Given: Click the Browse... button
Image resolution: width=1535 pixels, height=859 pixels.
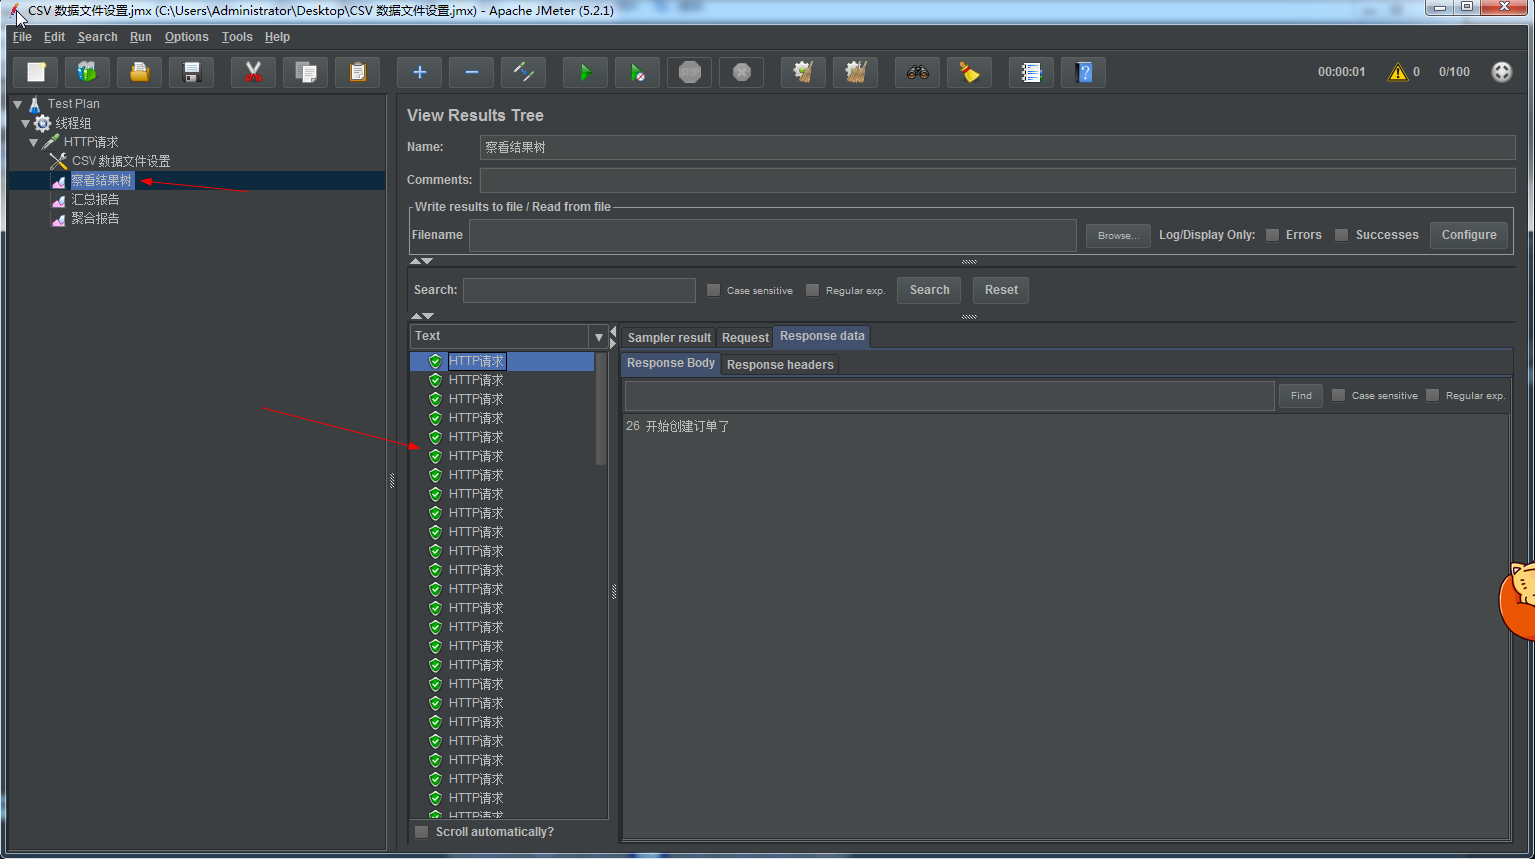Looking at the screenshot, I should click(1118, 236).
